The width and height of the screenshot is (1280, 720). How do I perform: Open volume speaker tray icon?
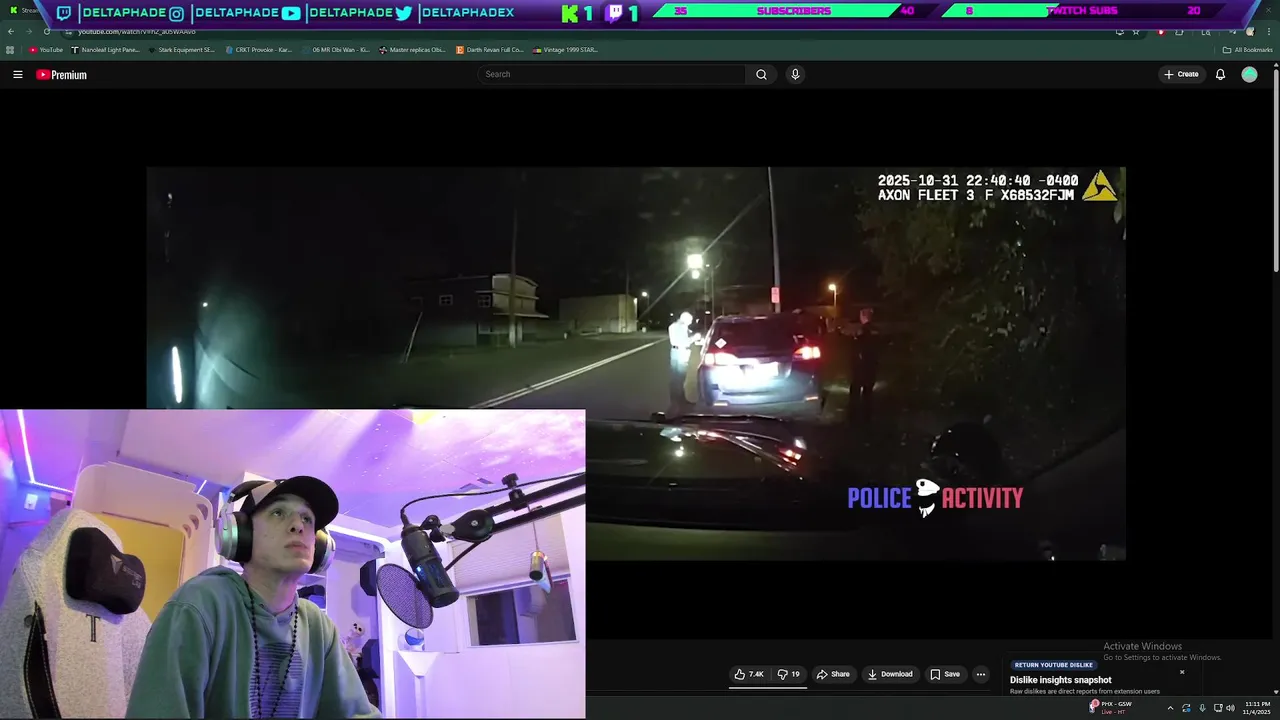1230,708
